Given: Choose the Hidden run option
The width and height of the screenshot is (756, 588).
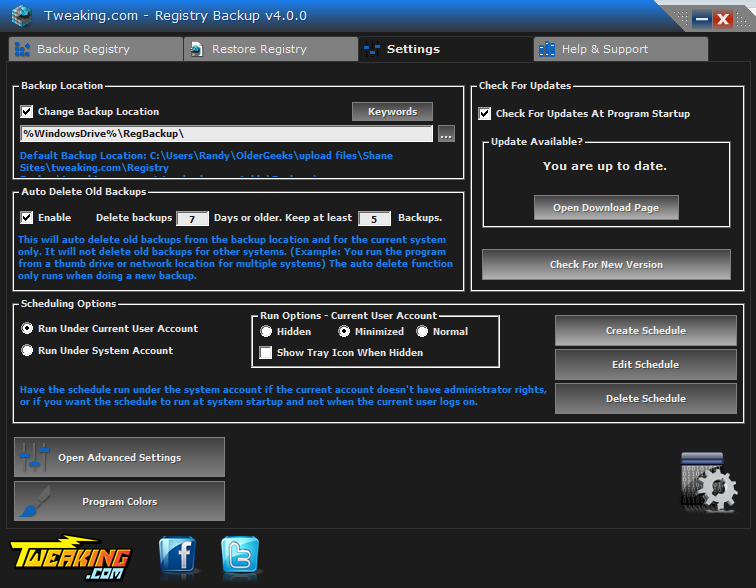Looking at the screenshot, I should pos(266,331).
